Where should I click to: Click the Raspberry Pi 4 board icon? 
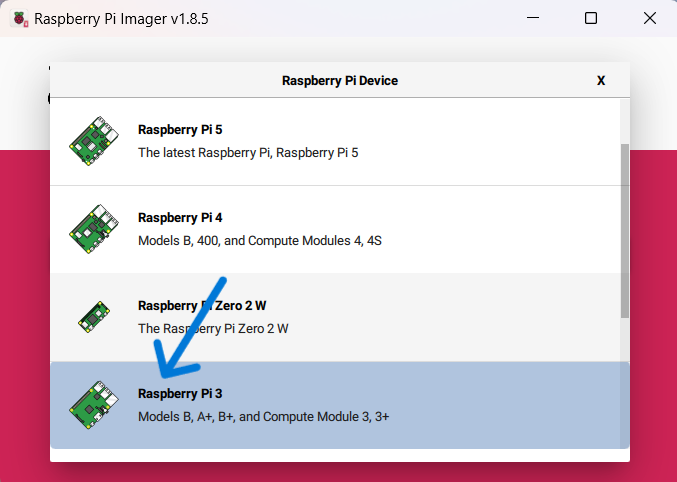tap(94, 229)
